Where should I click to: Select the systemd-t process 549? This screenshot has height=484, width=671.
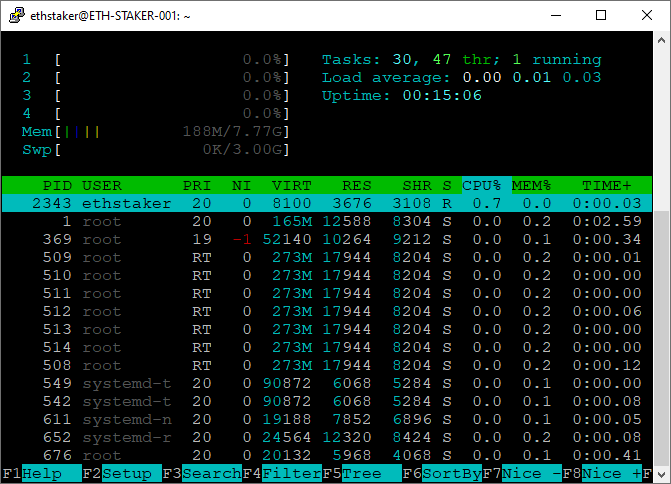pyautogui.click(x=327, y=383)
